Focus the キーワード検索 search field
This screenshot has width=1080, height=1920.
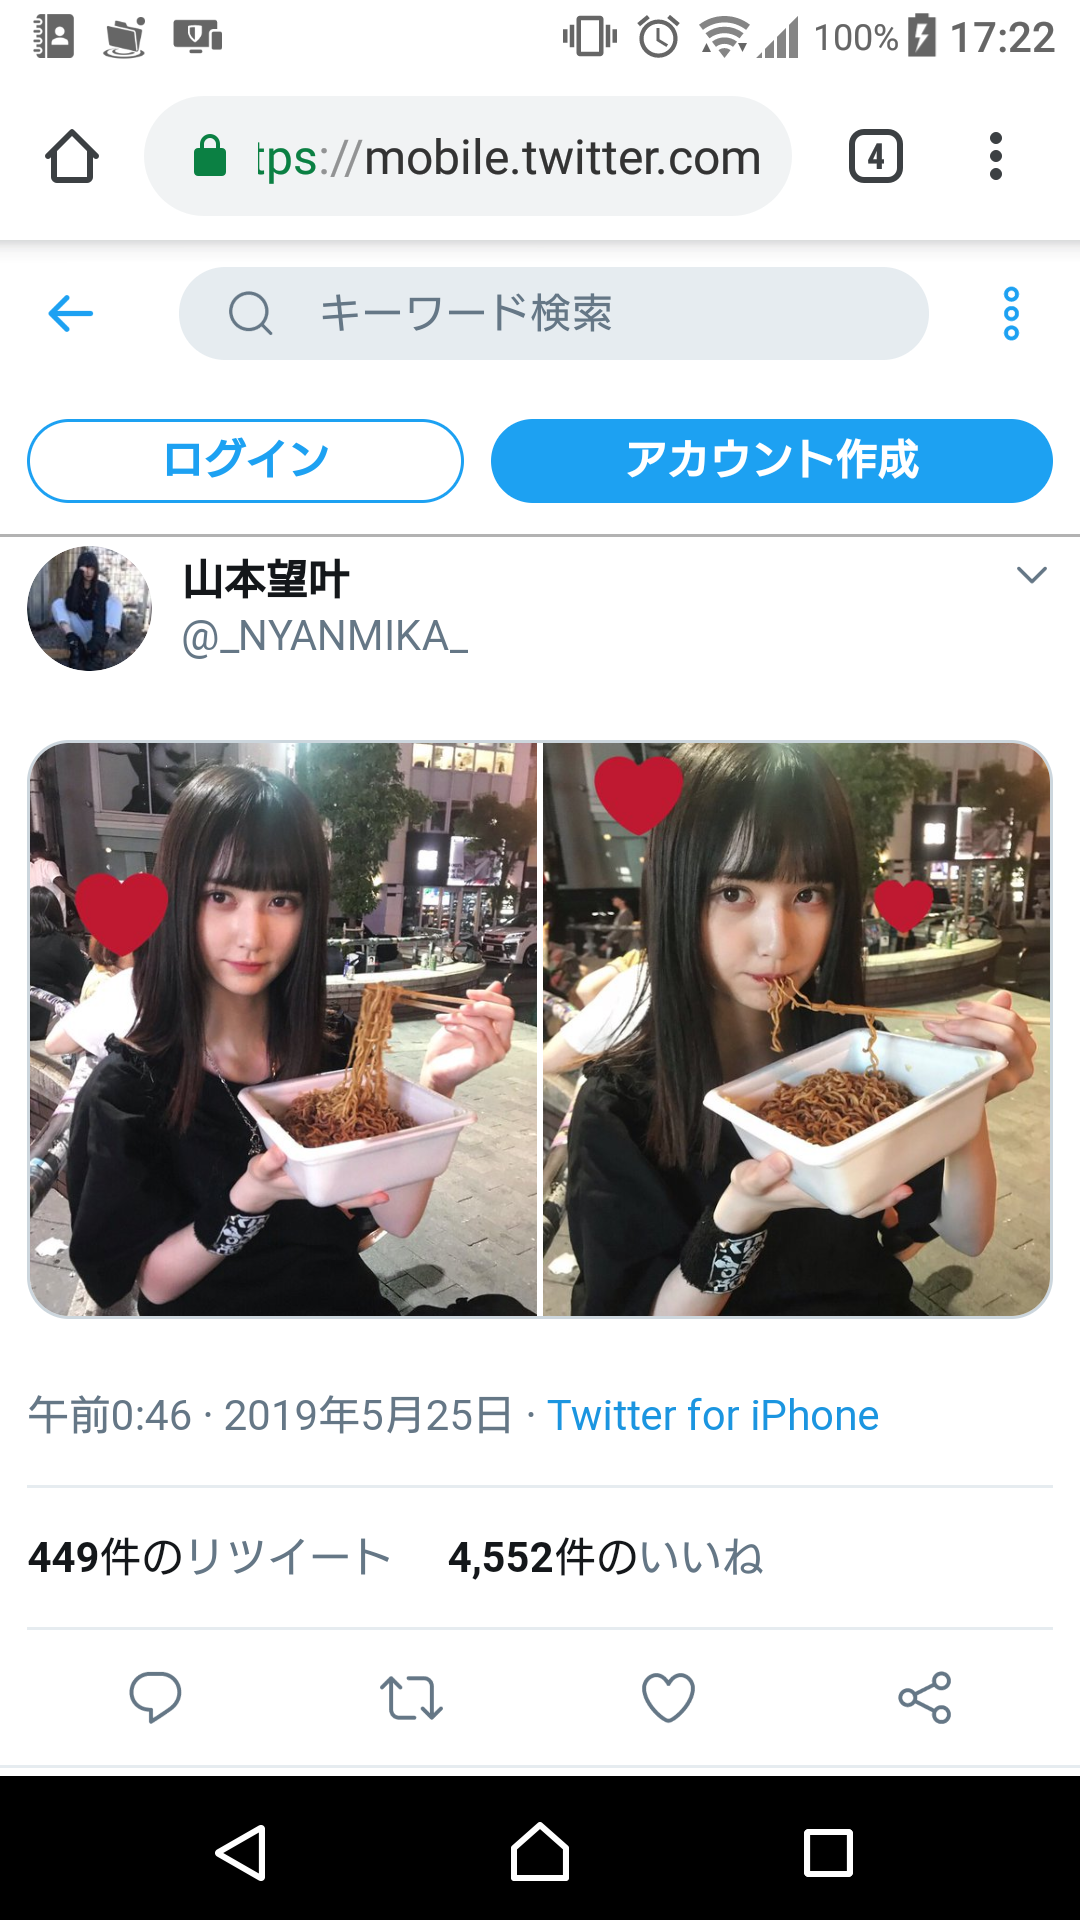point(554,313)
